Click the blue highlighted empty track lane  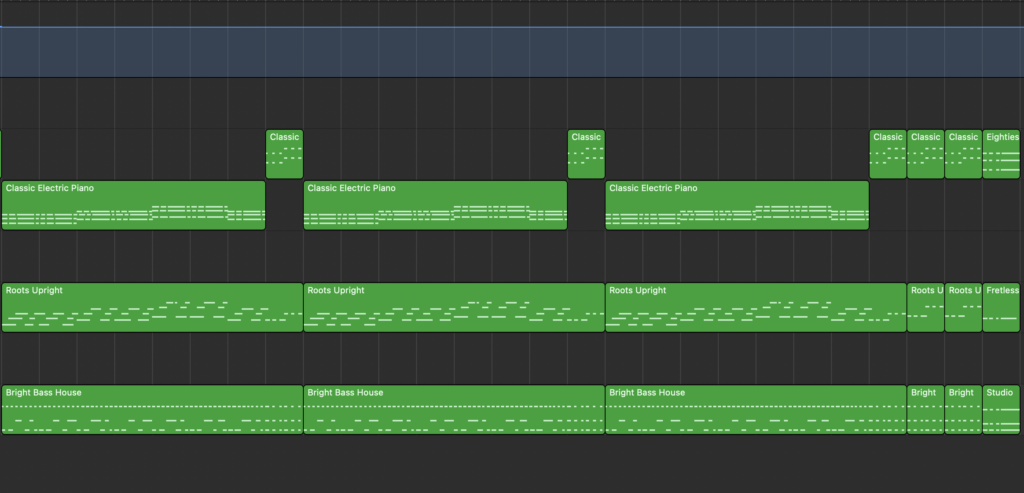[512, 52]
